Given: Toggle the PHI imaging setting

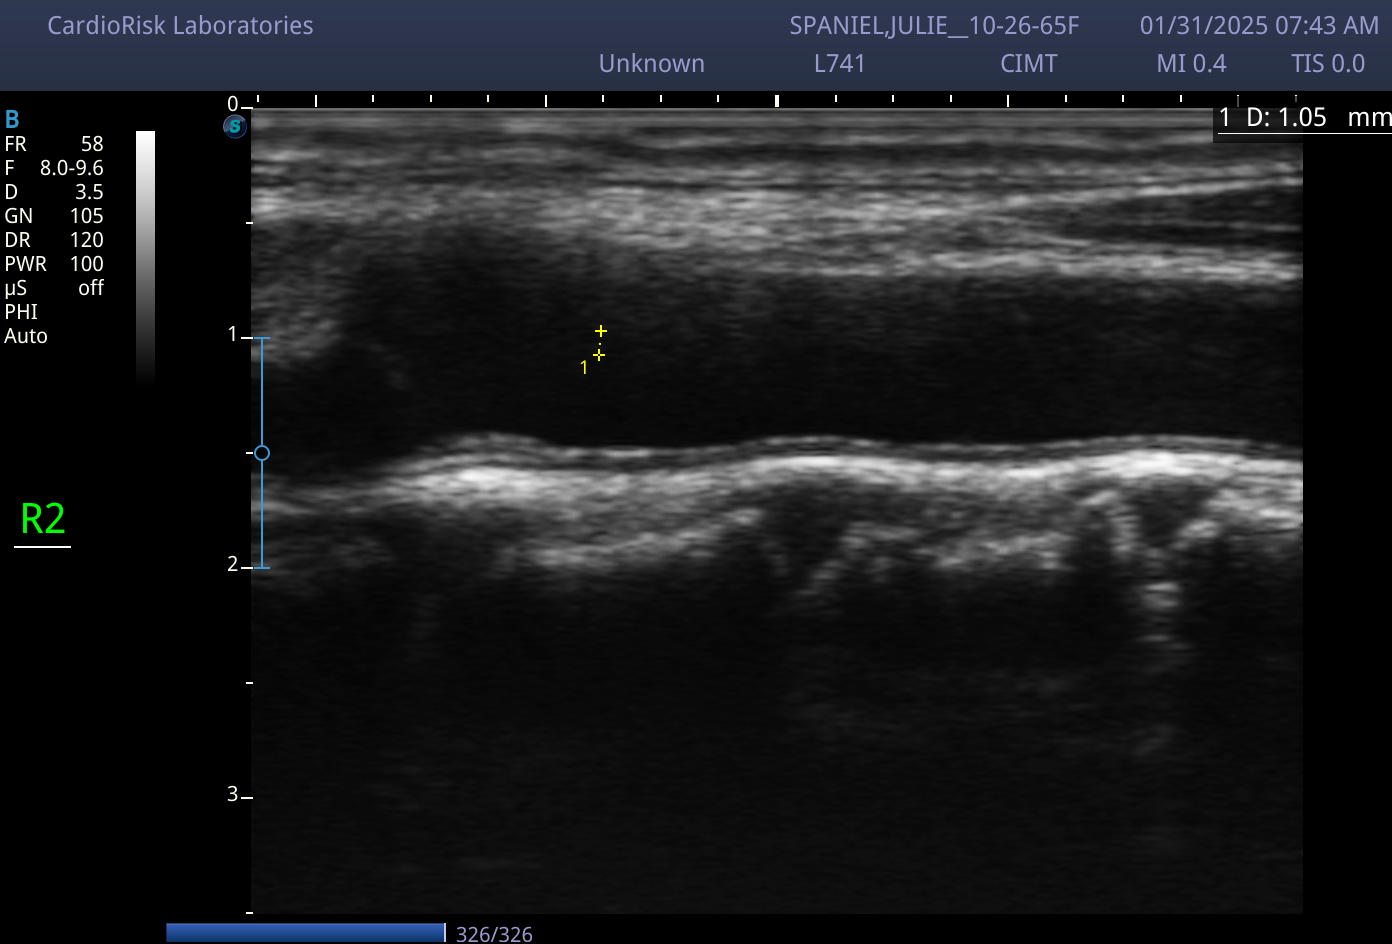Looking at the screenshot, I should [x=21, y=312].
